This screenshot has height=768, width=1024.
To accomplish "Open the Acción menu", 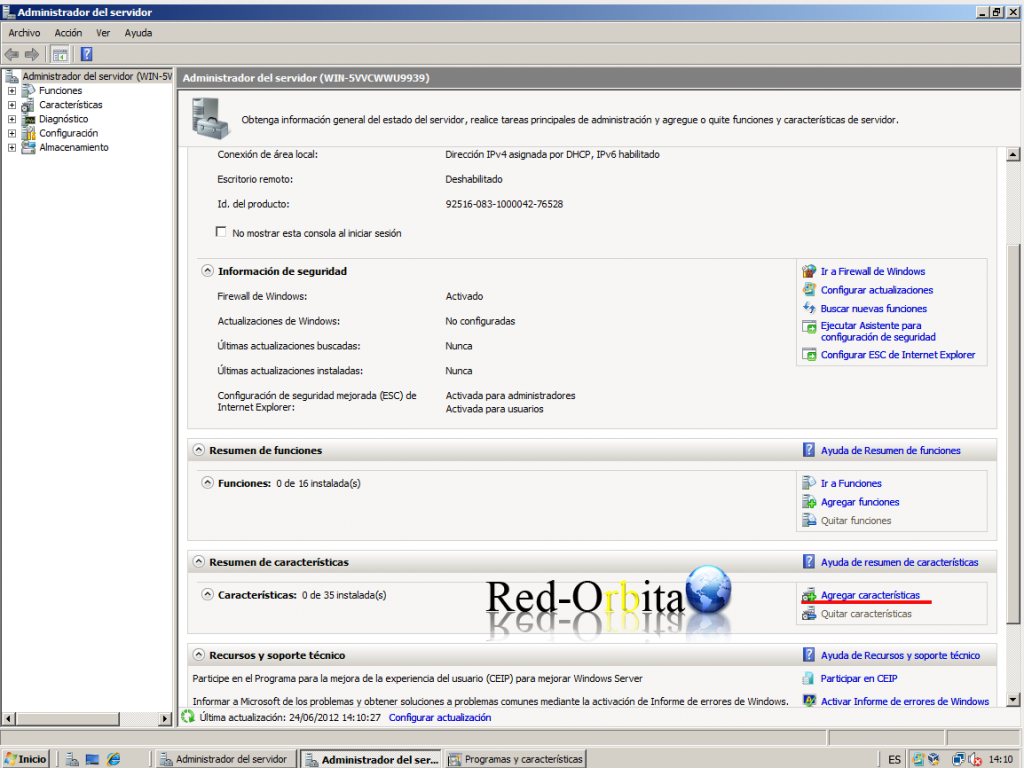I will click(x=67, y=32).
